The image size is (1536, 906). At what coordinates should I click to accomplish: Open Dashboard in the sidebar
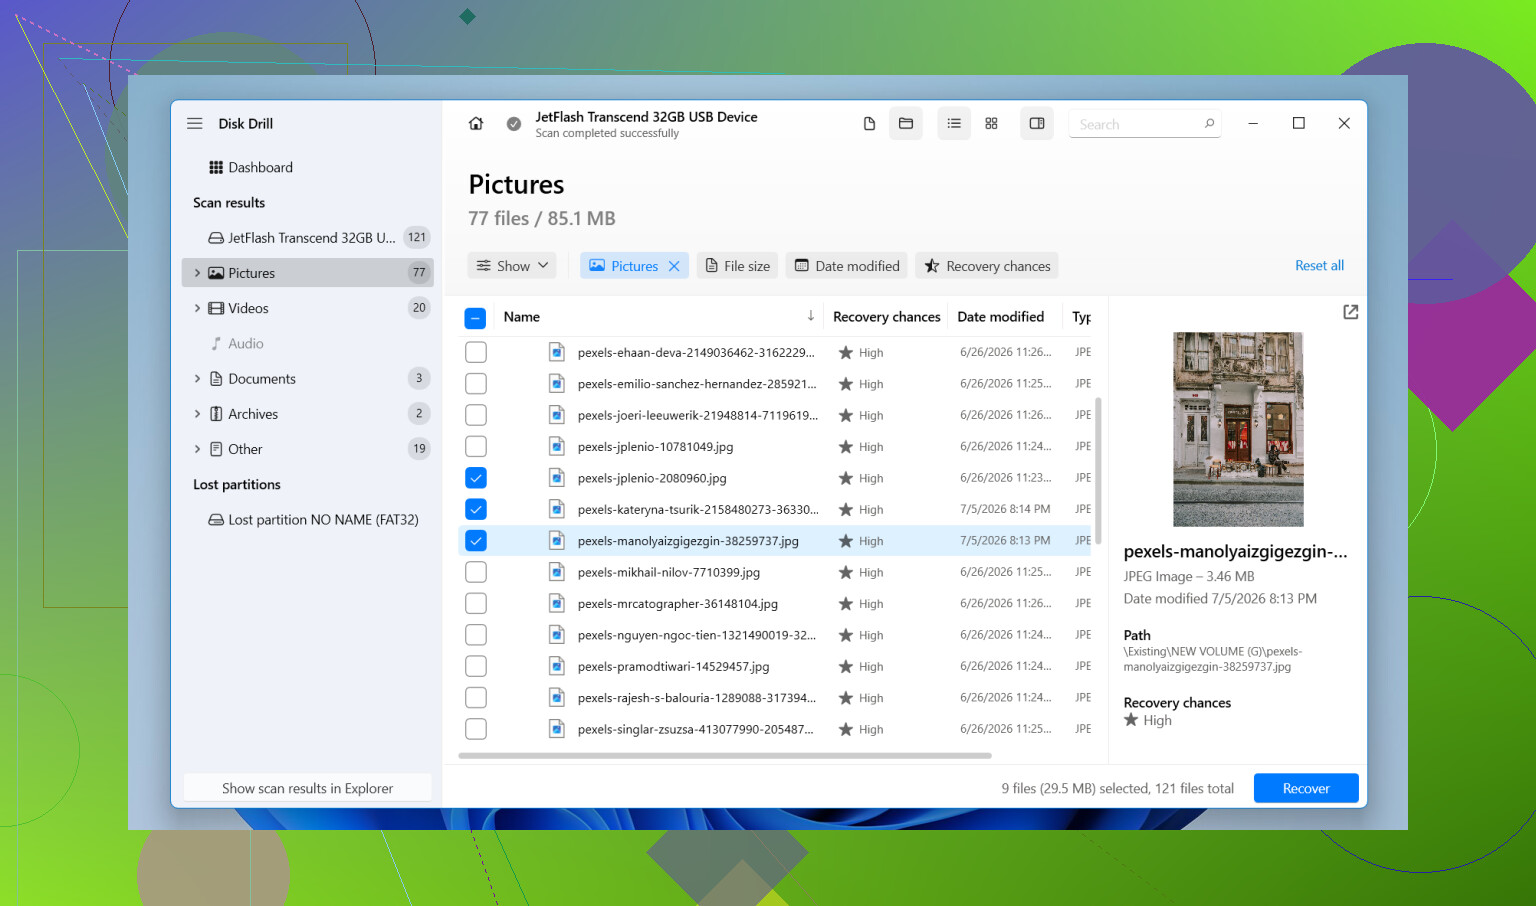point(251,167)
